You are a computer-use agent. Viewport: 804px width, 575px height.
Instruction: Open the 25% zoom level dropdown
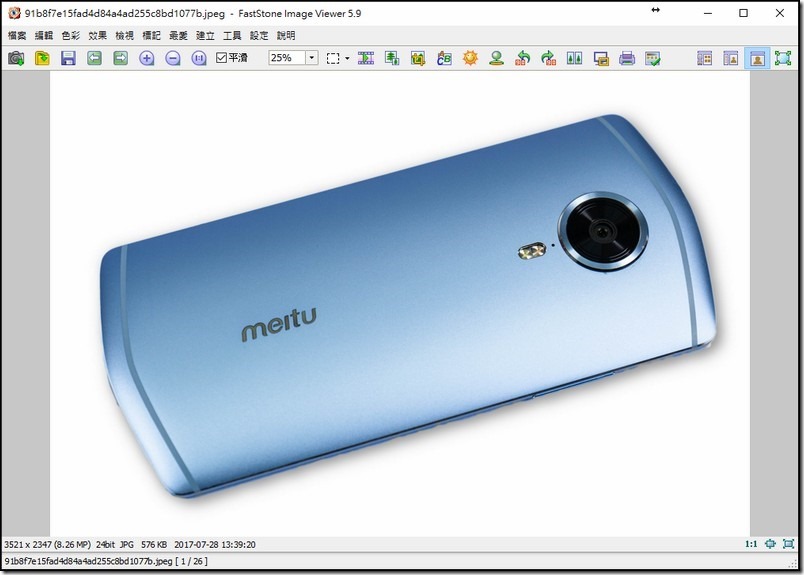pos(311,59)
